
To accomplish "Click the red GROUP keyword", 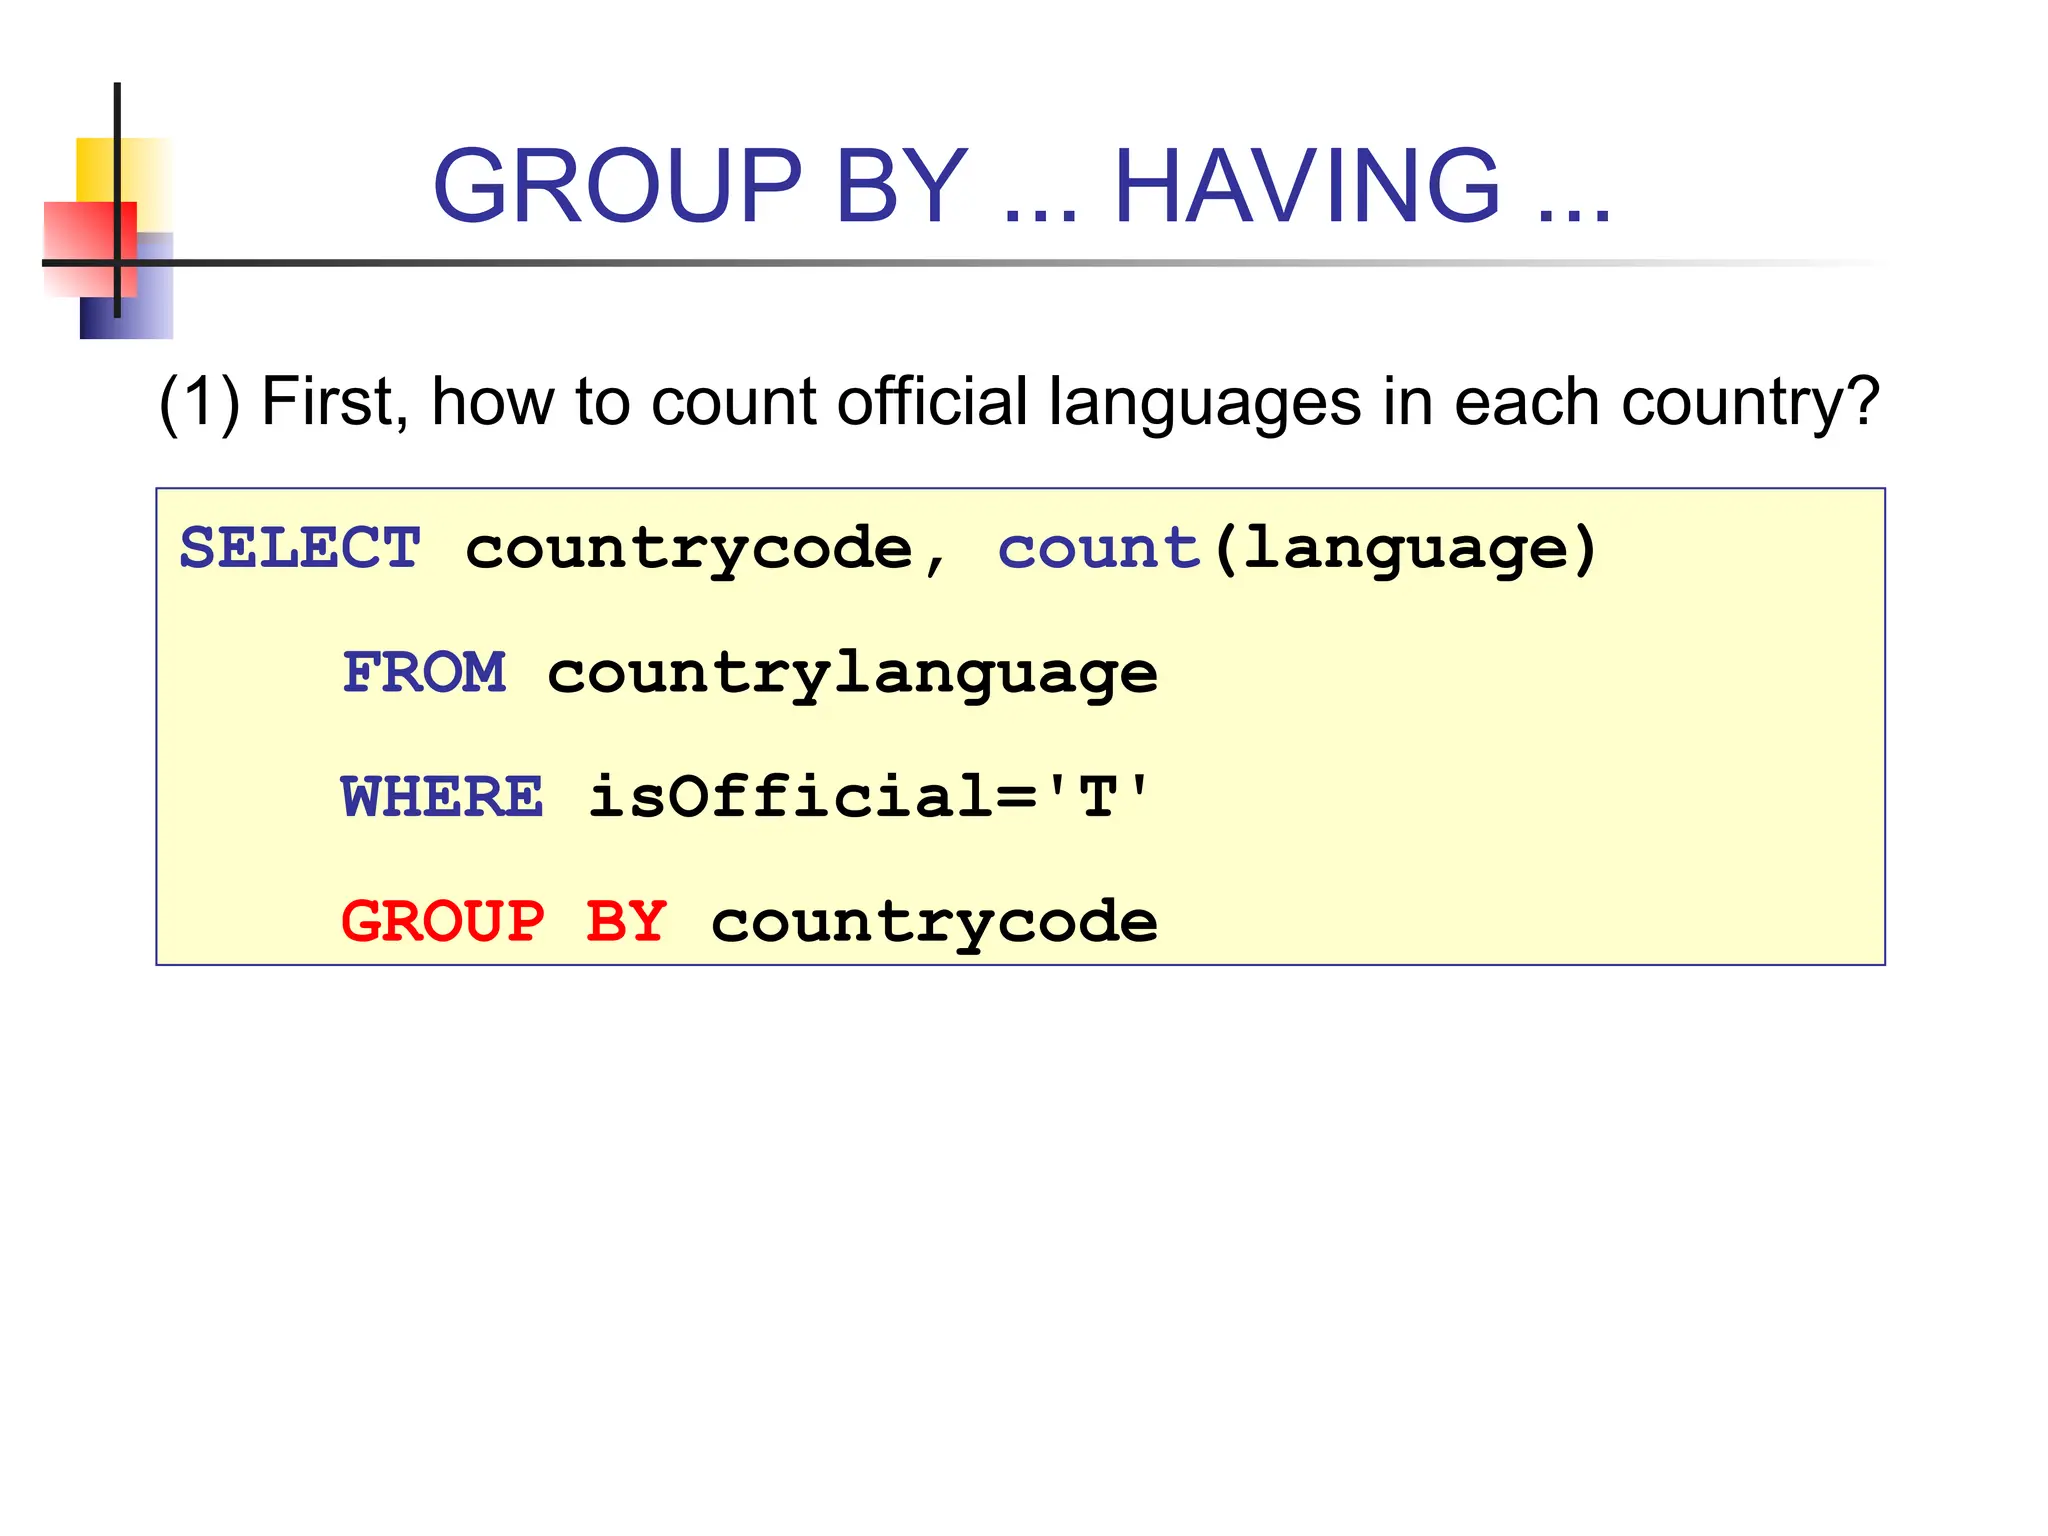I will pos(443,921).
